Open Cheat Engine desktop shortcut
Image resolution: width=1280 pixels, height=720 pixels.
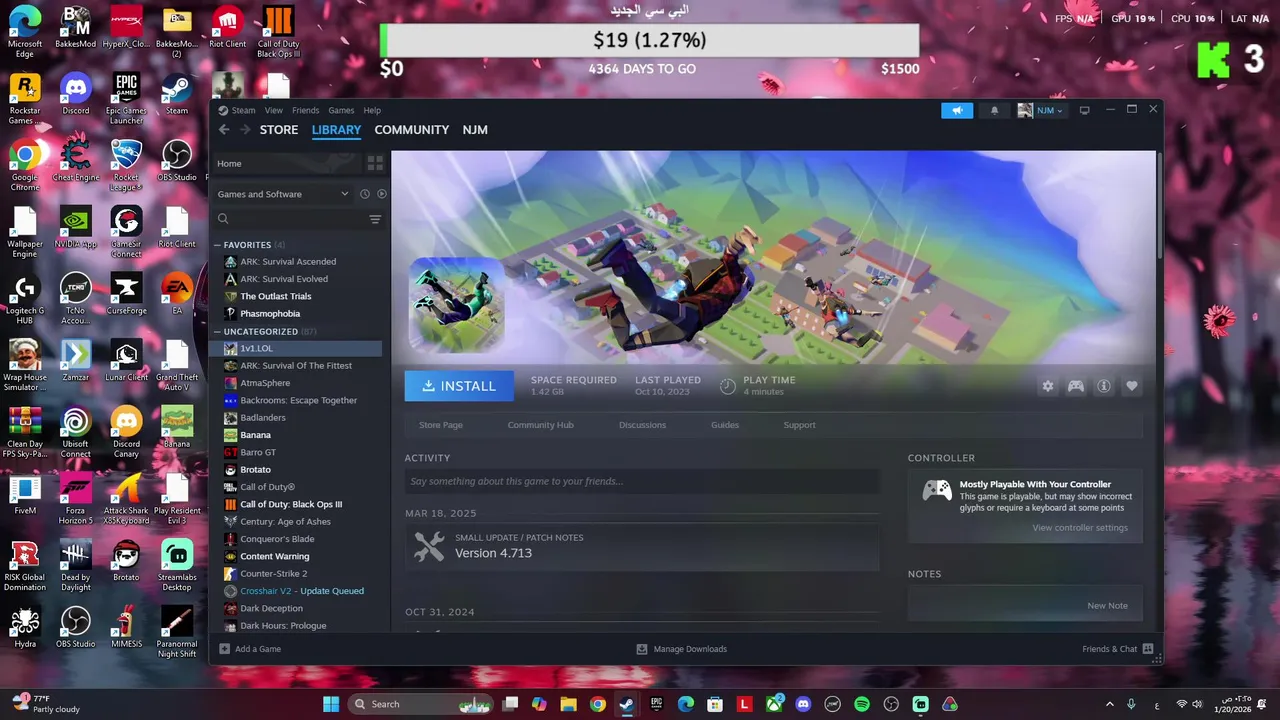click(76, 160)
